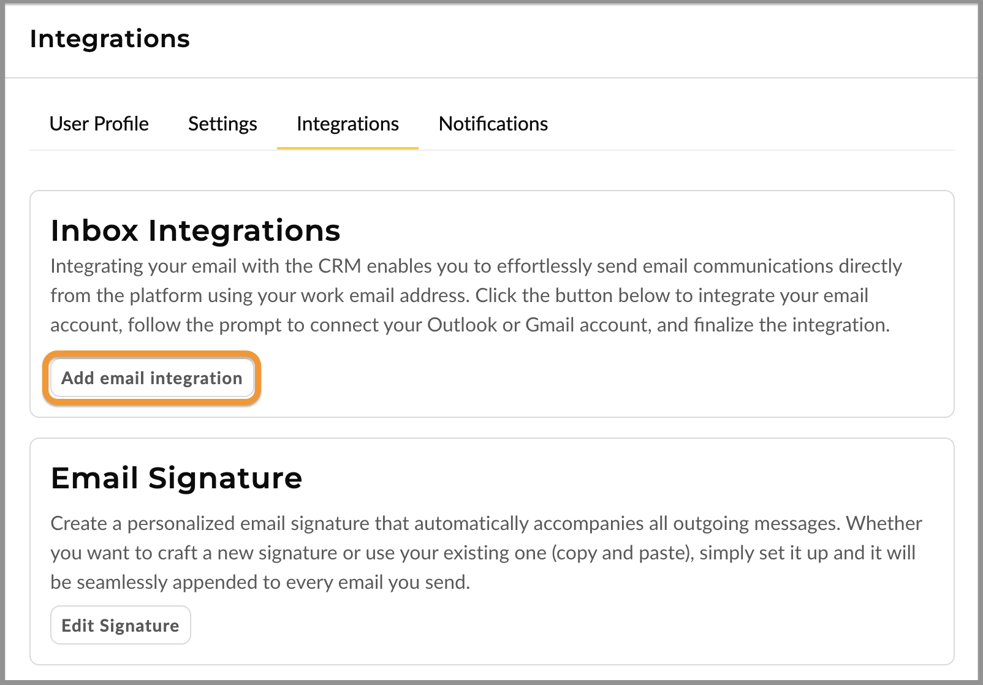Click the active tab underline indicator
Screen dimensions: 983x685
(x=347, y=147)
